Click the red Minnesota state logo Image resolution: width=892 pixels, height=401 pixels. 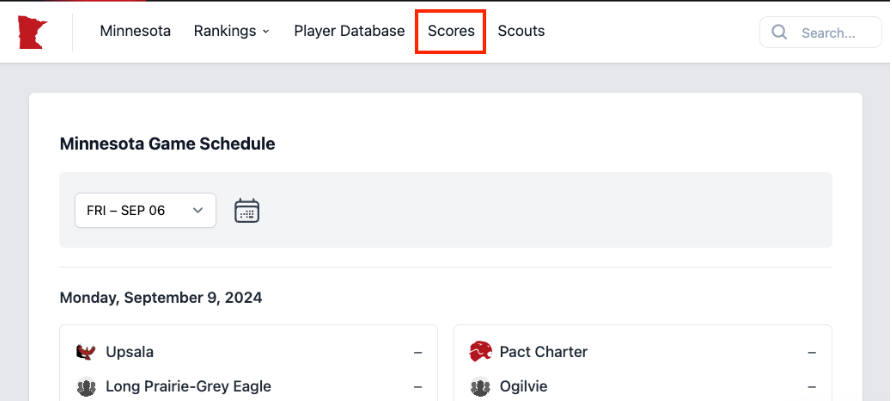coord(32,32)
